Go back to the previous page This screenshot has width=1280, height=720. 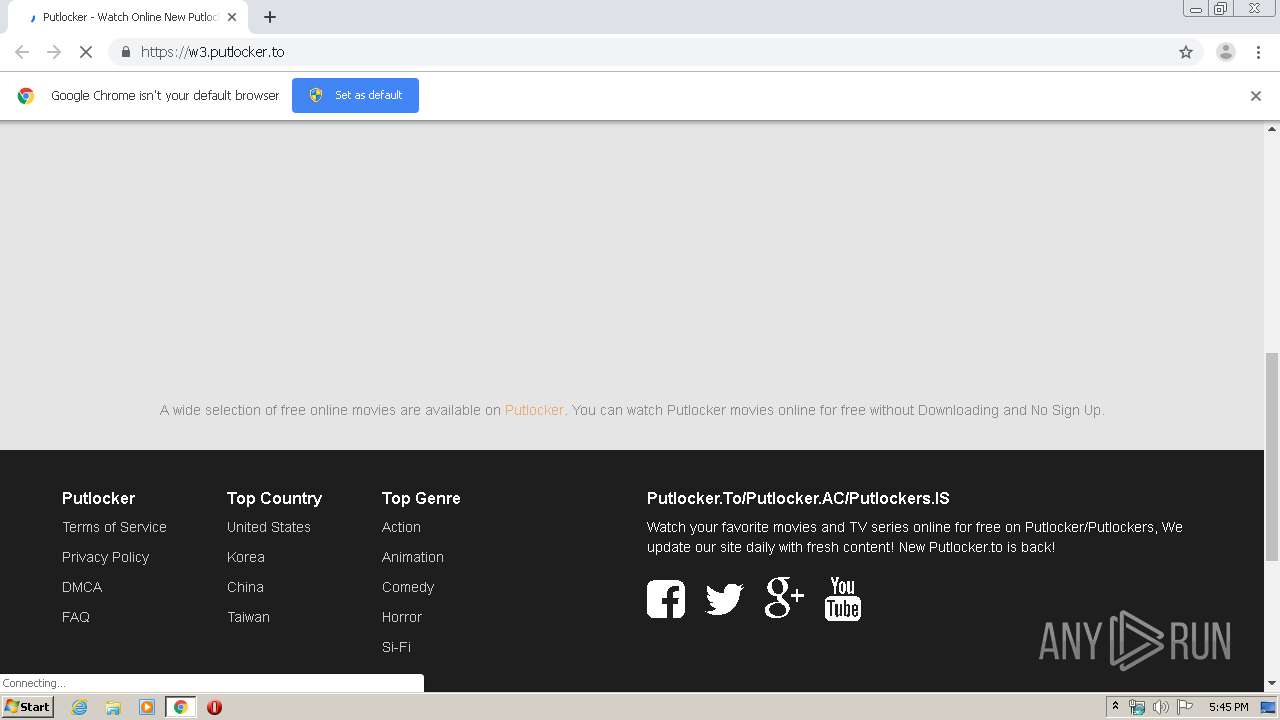tap(22, 52)
